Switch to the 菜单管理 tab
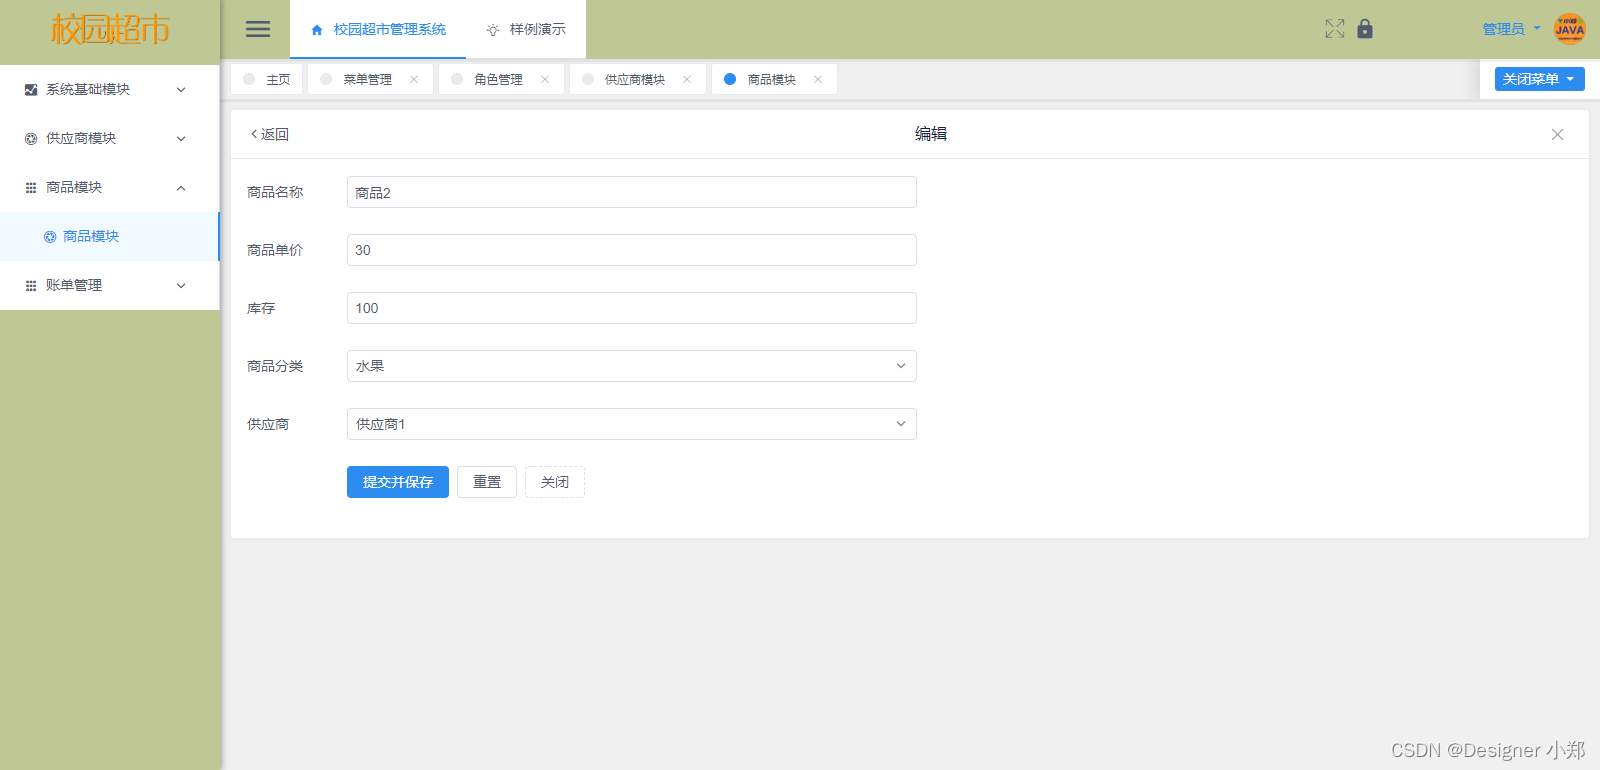1600x770 pixels. click(x=370, y=79)
